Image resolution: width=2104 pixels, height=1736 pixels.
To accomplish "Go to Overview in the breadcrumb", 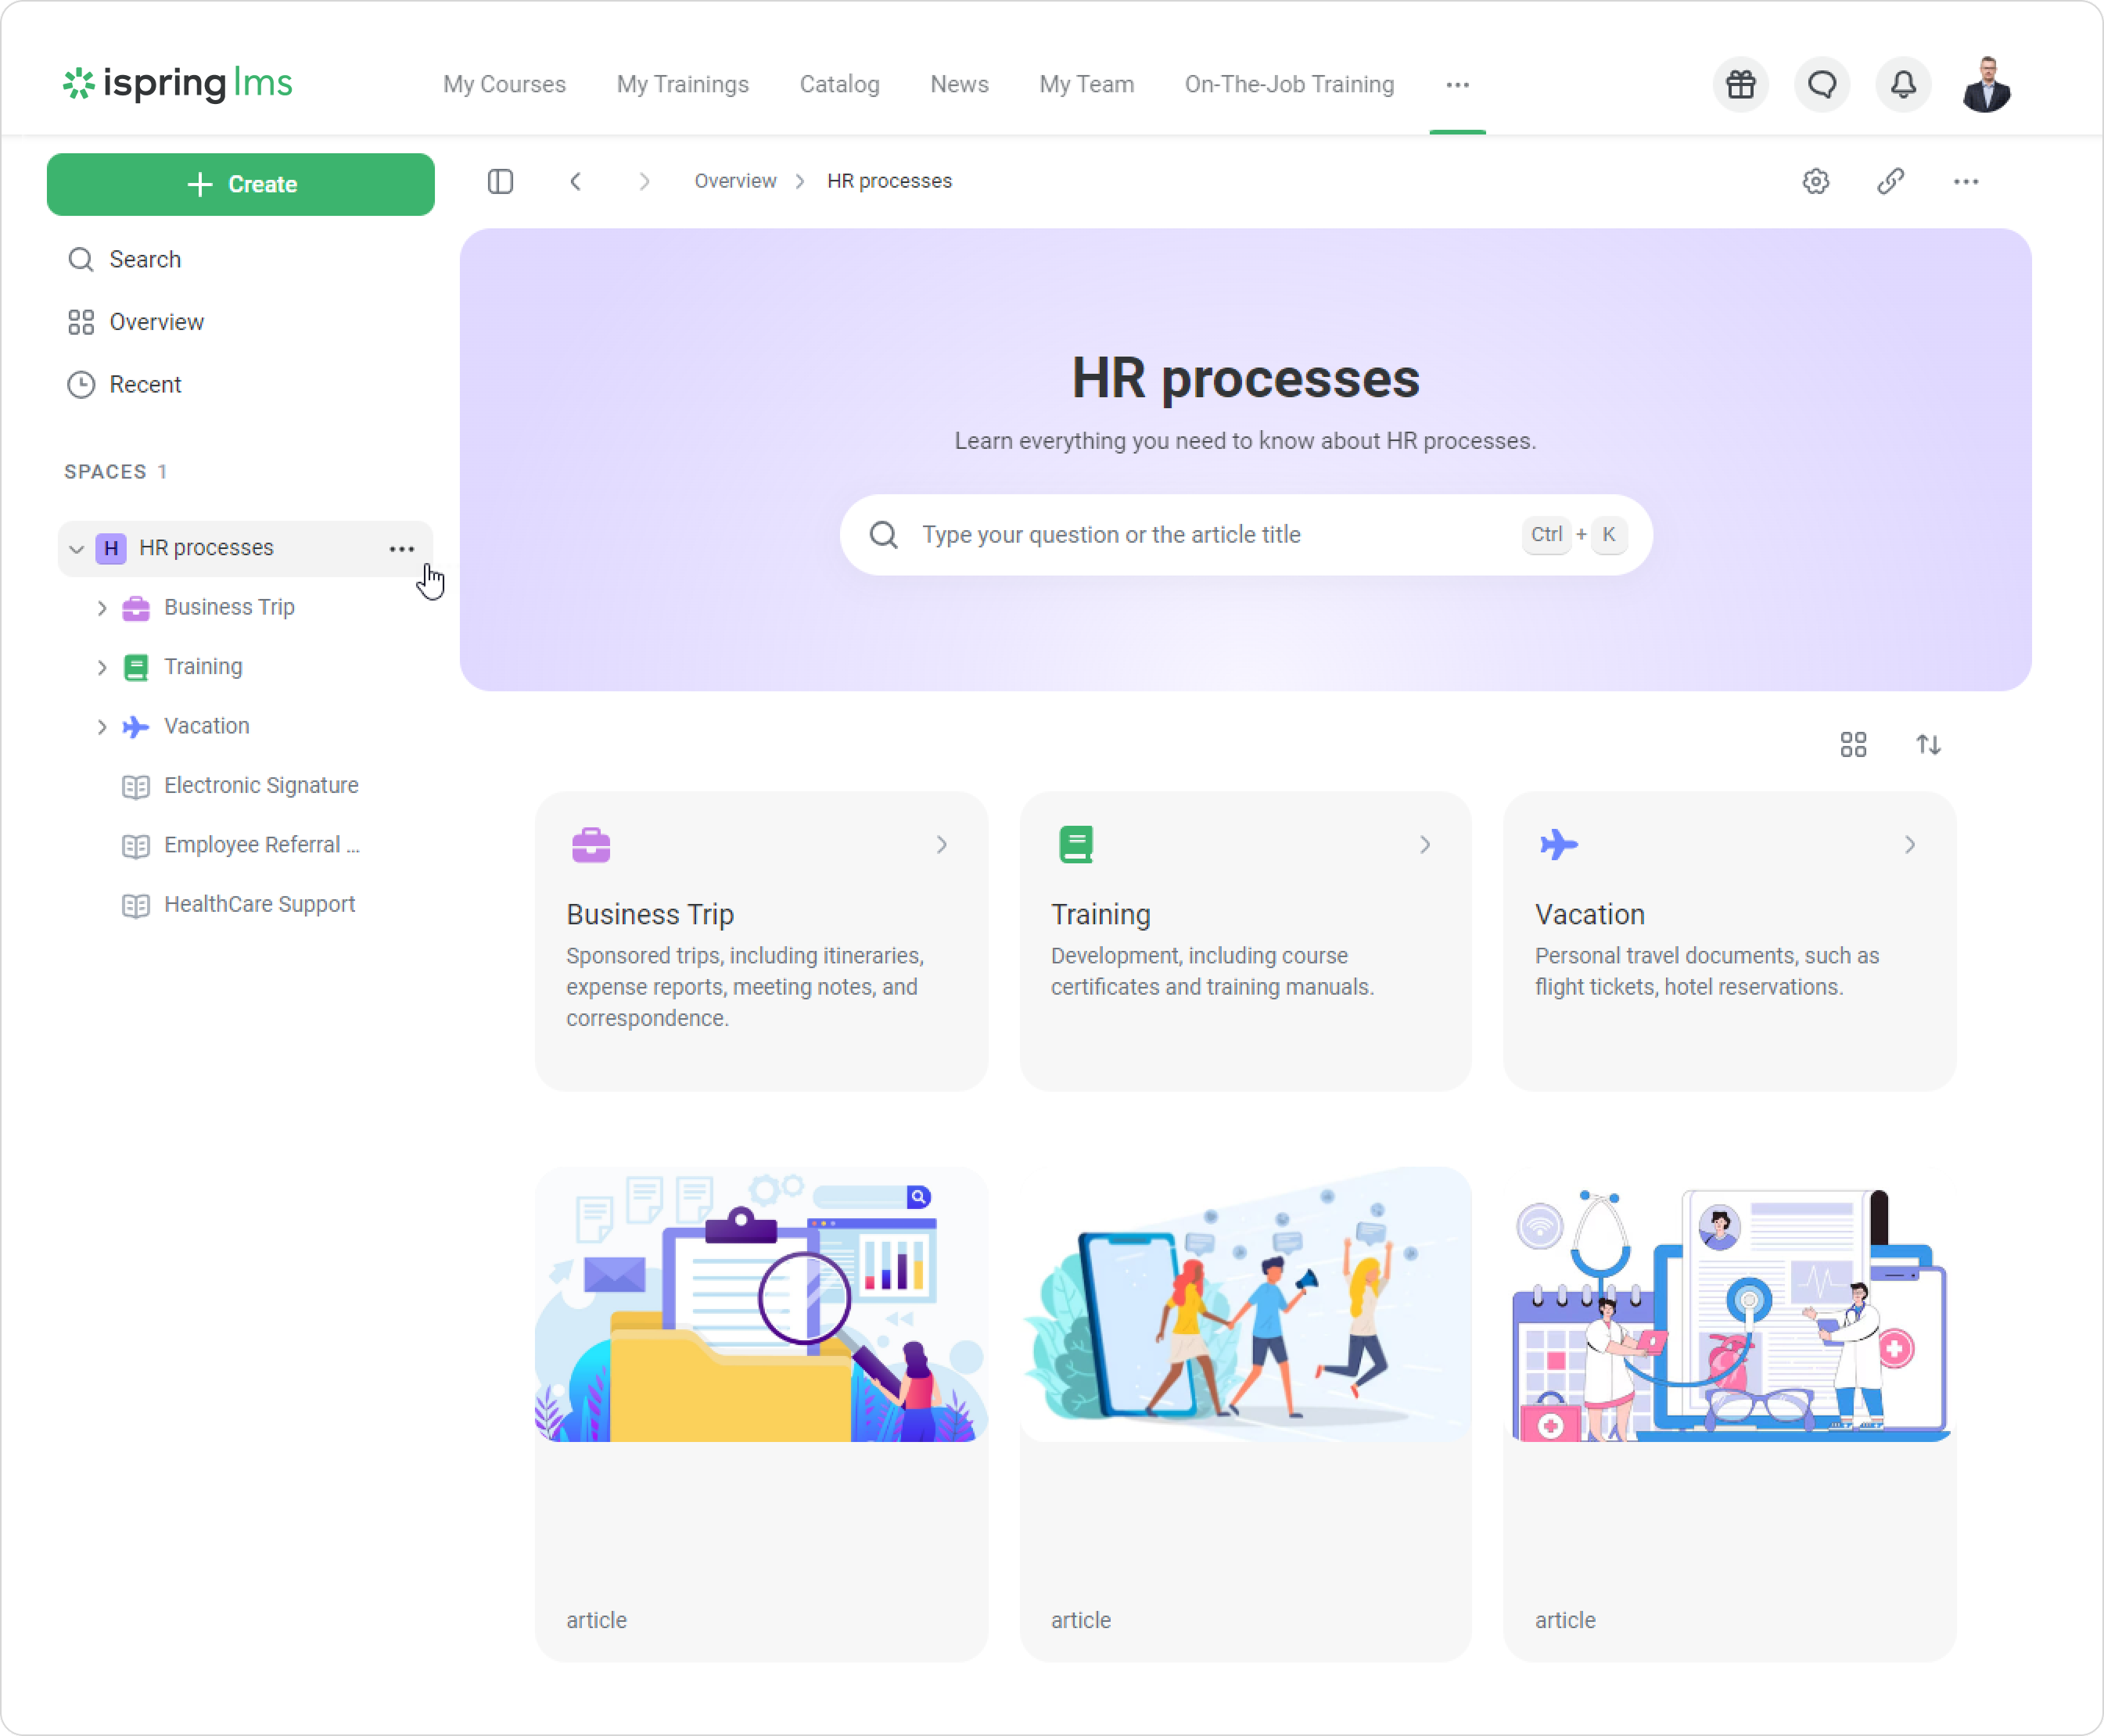I will coord(735,181).
